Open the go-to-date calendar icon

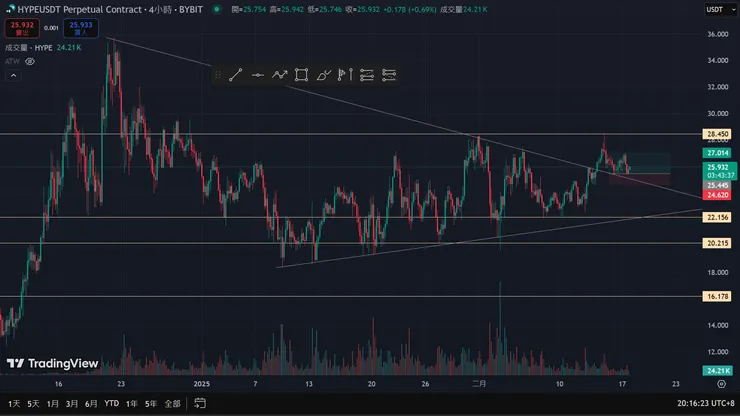click(x=200, y=403)
